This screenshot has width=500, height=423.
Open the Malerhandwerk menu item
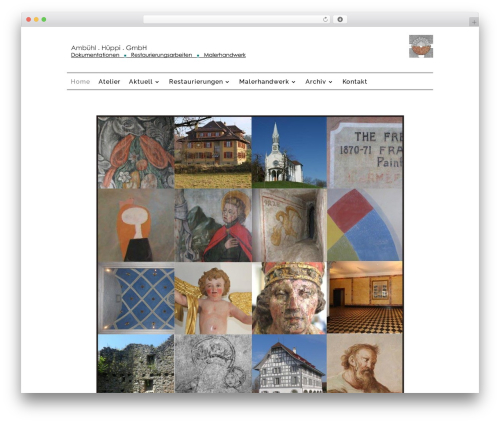[x=264, y=81]
